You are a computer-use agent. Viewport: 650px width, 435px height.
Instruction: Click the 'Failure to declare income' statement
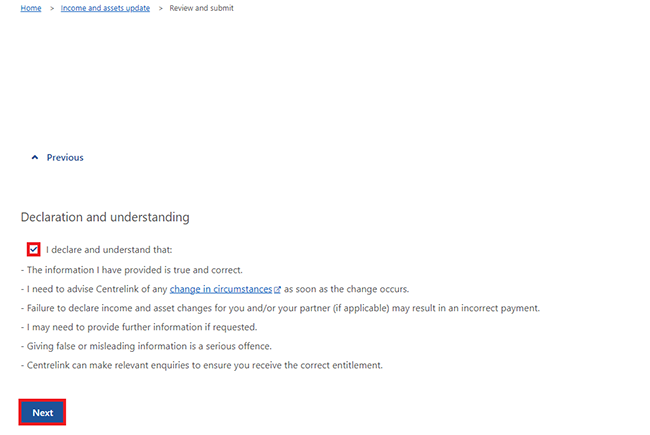pyautogui.click(x=280, y=308)
